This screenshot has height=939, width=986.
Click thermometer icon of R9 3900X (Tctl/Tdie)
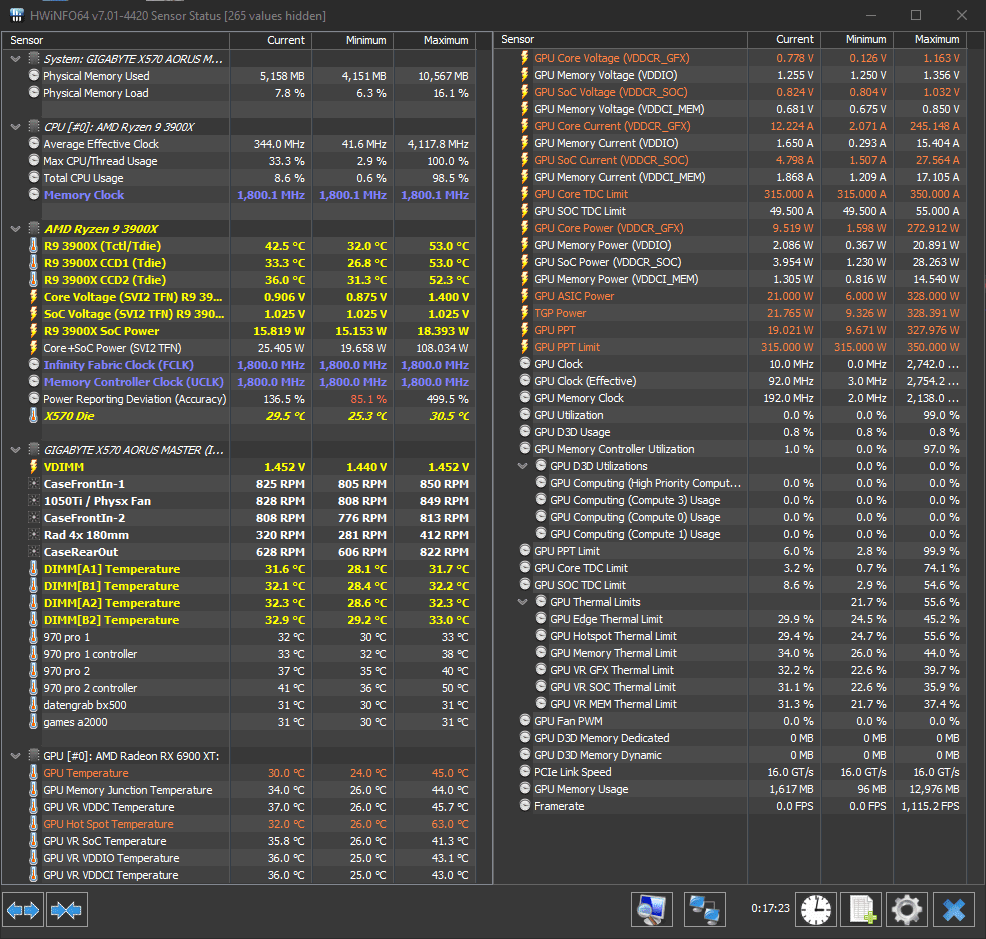(x=34, y=246)
